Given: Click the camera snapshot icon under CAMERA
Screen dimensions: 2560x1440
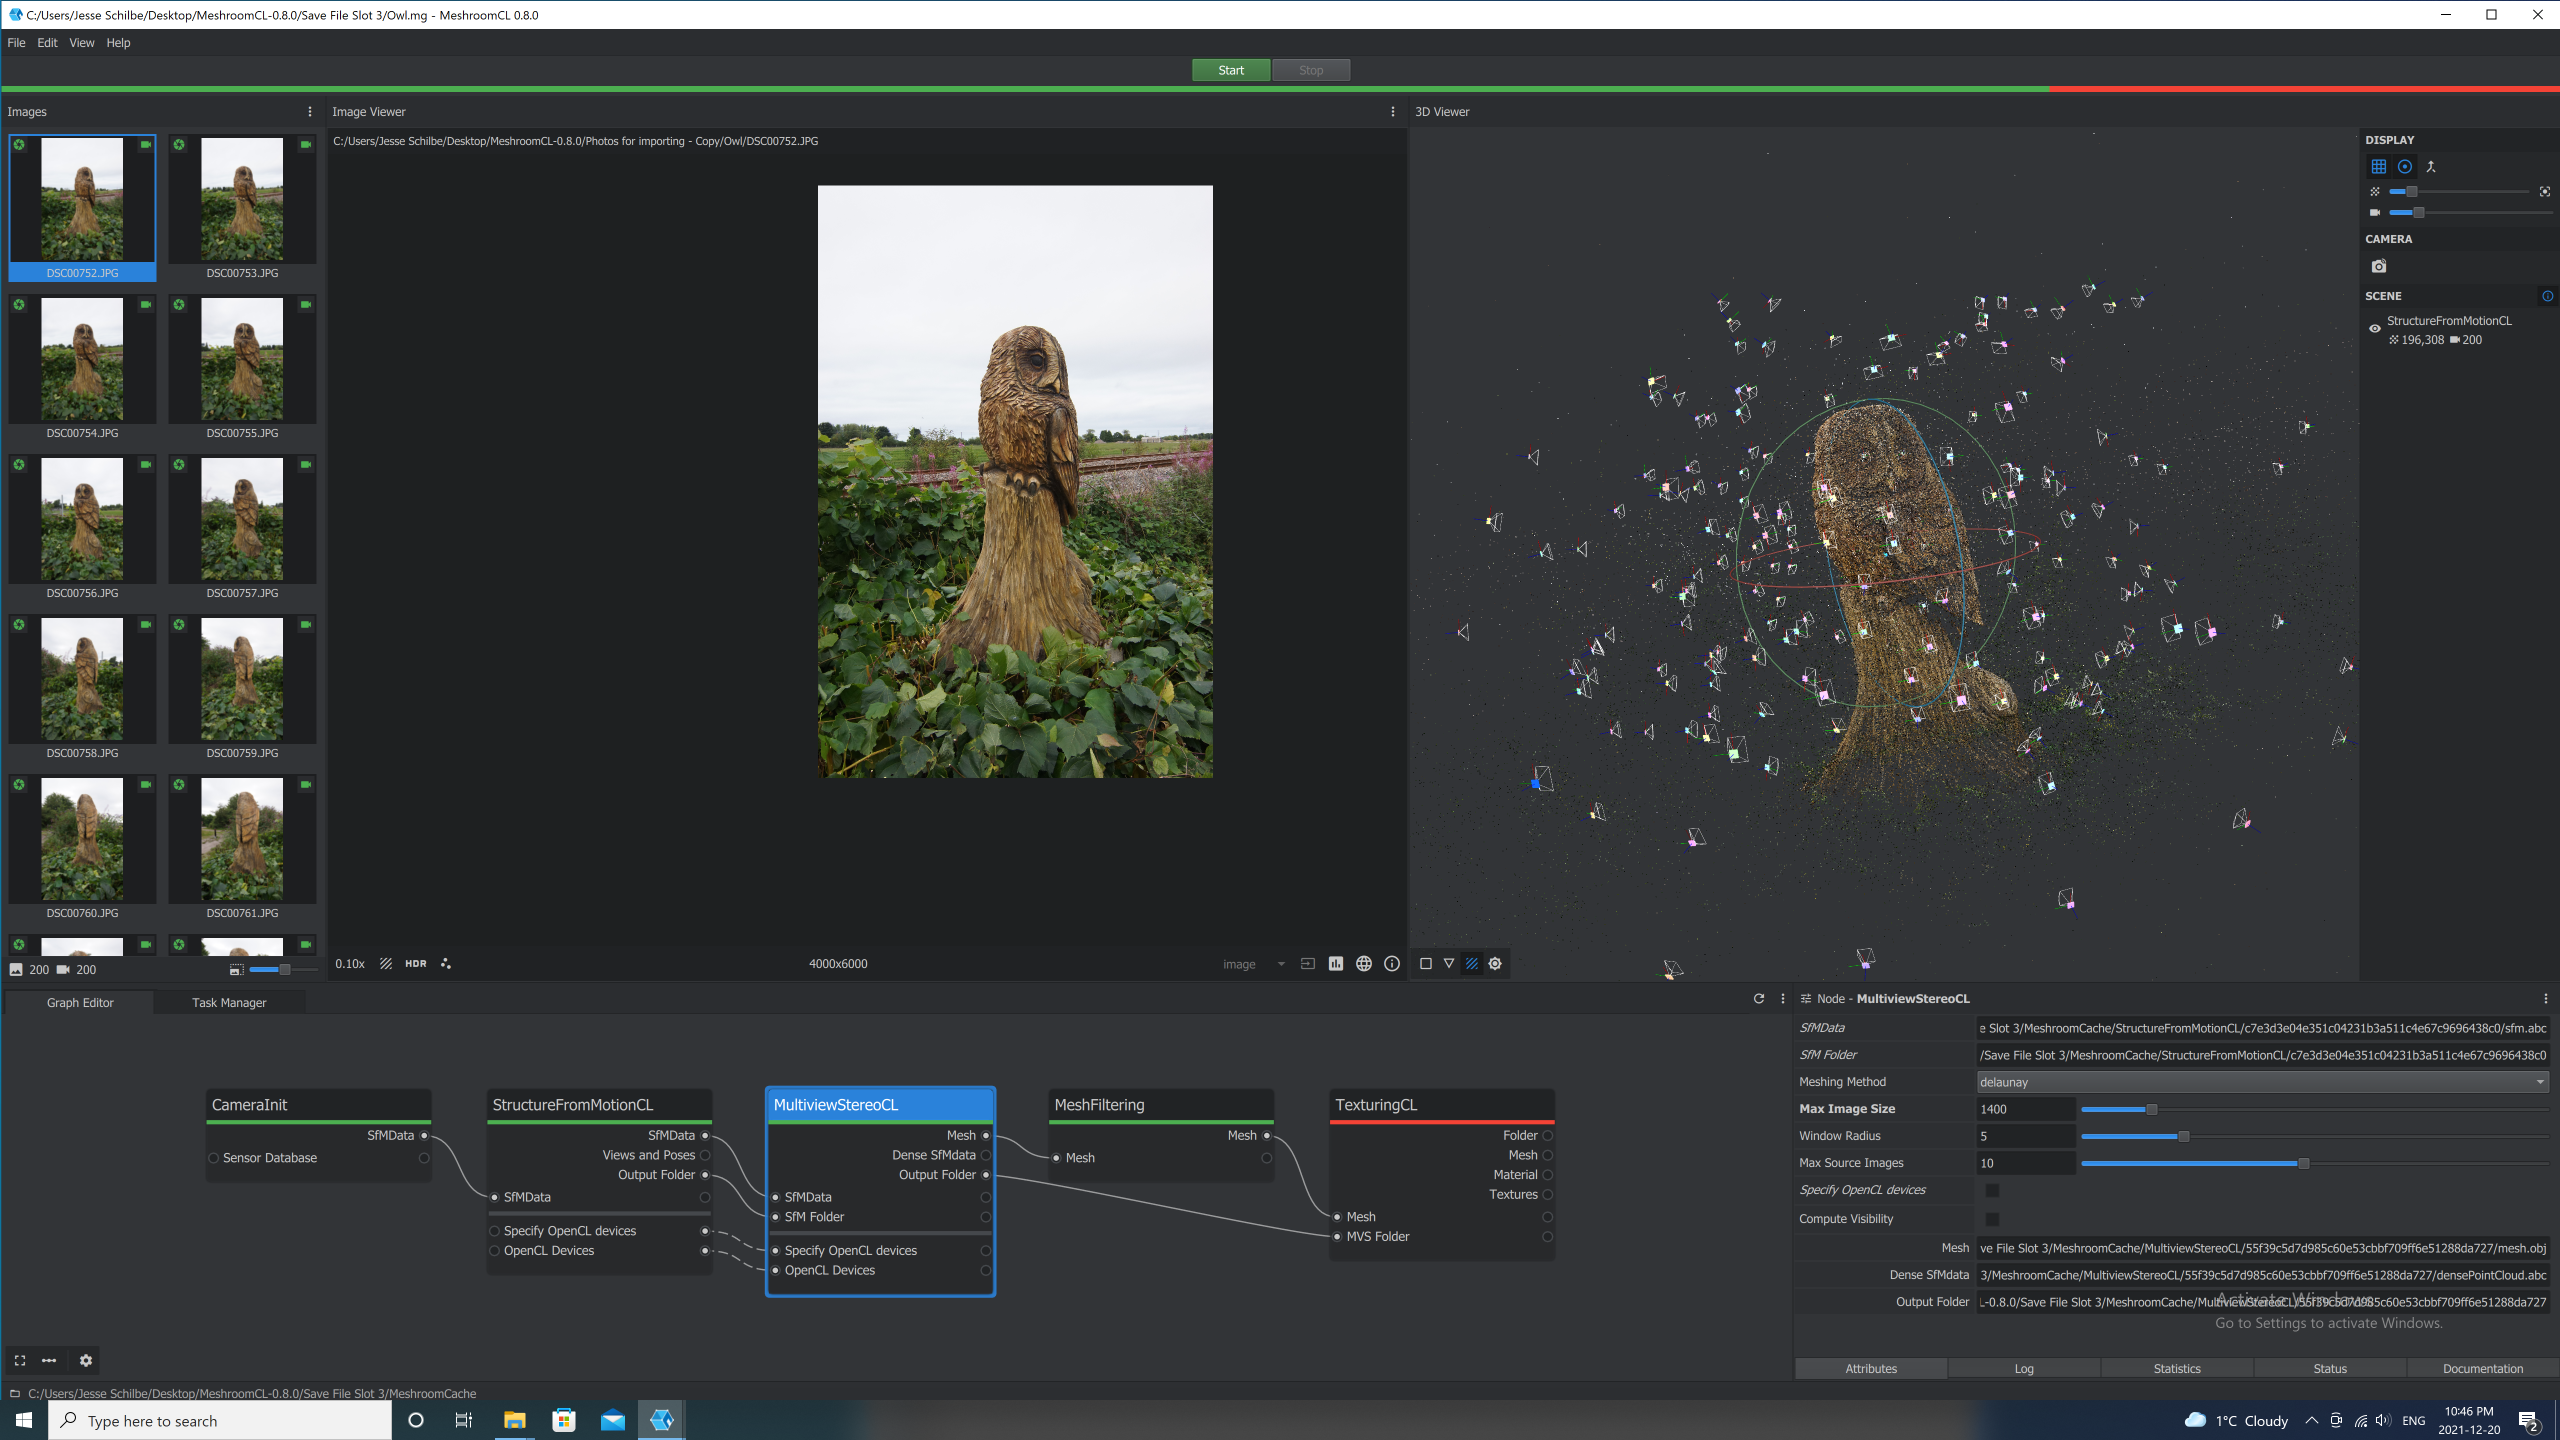Looking at the screenshot, I should [2379, 266].
